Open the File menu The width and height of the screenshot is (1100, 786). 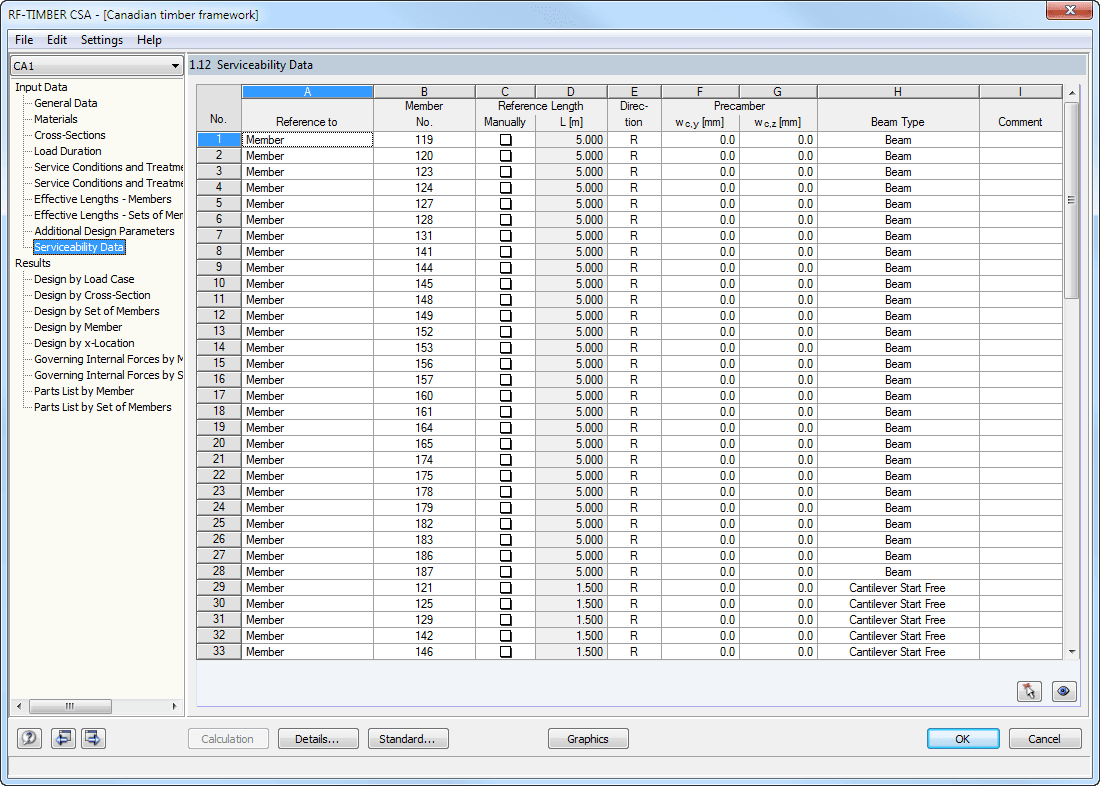23,40
